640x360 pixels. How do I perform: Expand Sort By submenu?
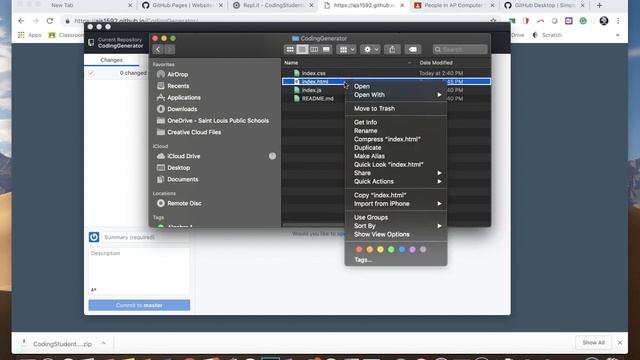pyautogui.click(x=396, y=226)
